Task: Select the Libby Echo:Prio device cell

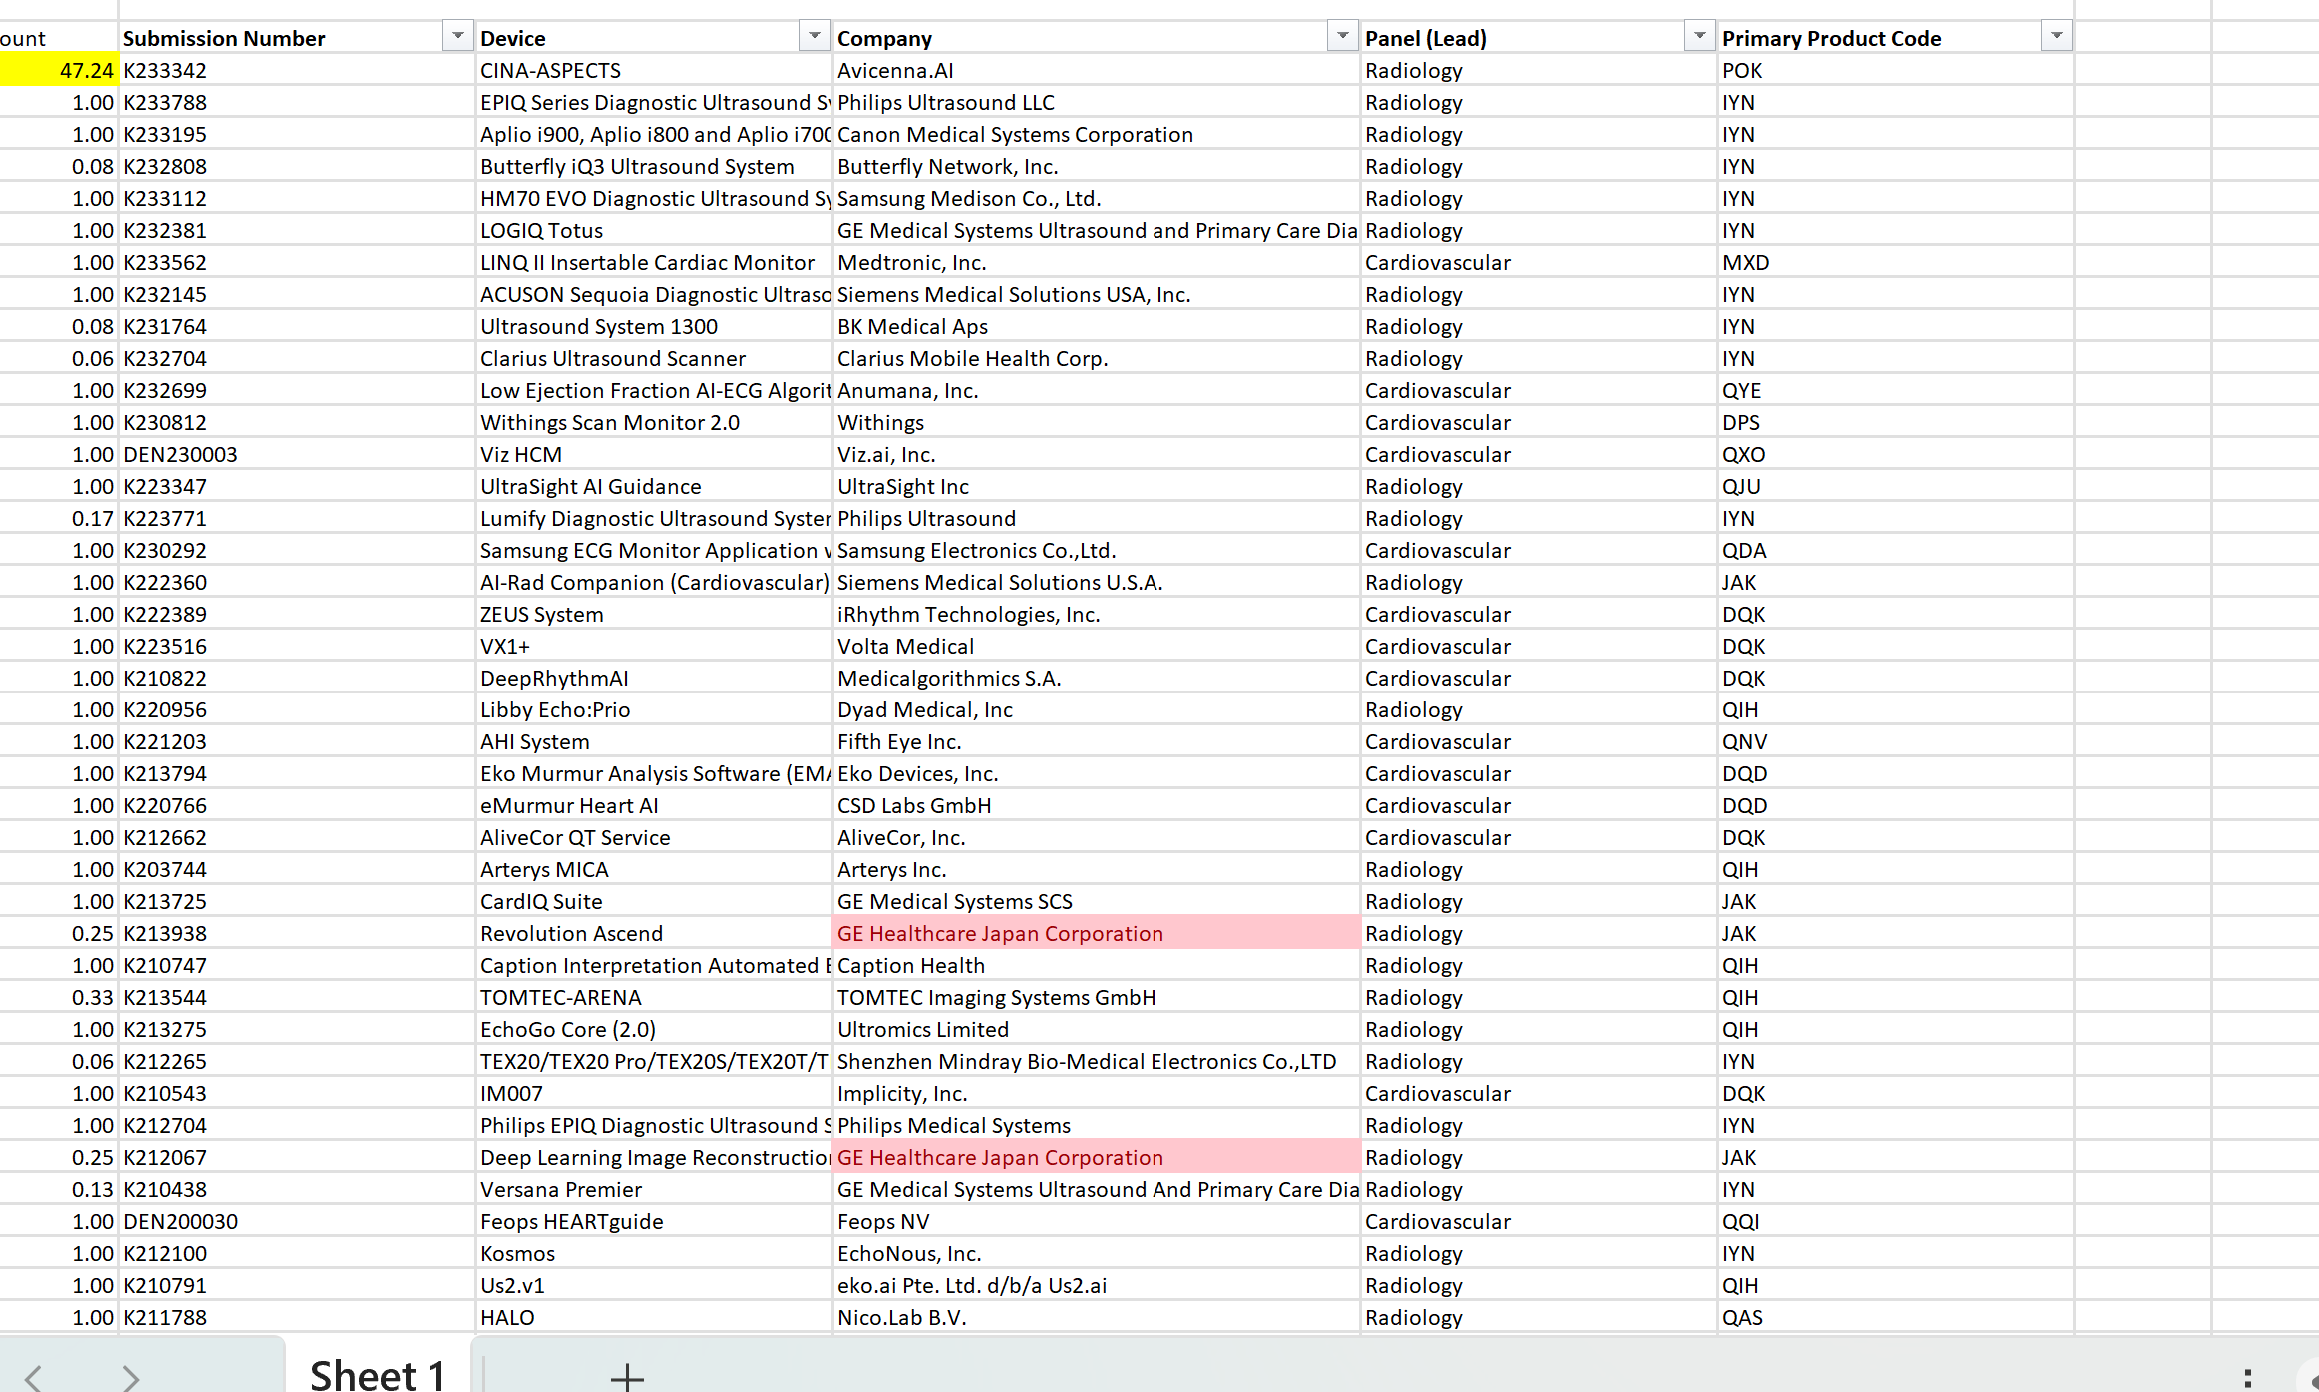Action: point(654,709)
